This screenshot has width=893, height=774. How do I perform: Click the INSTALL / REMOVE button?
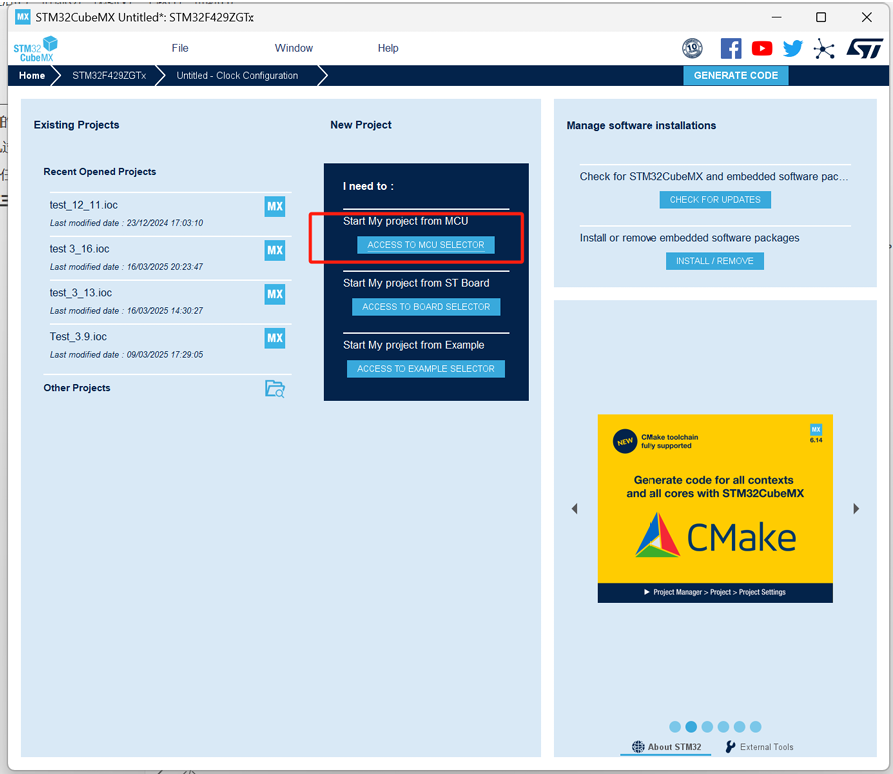click(x=715, y=261)
